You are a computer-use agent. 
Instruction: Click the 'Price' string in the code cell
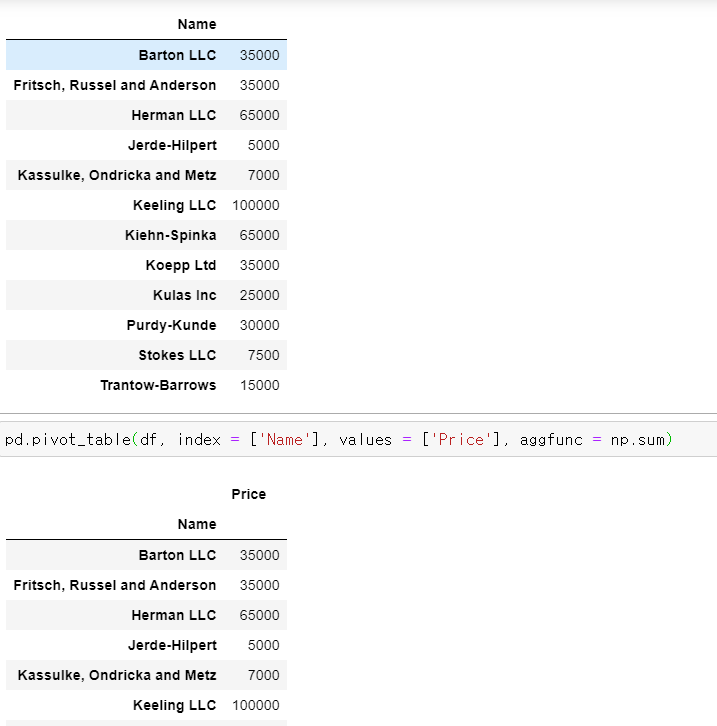[461, 439]
